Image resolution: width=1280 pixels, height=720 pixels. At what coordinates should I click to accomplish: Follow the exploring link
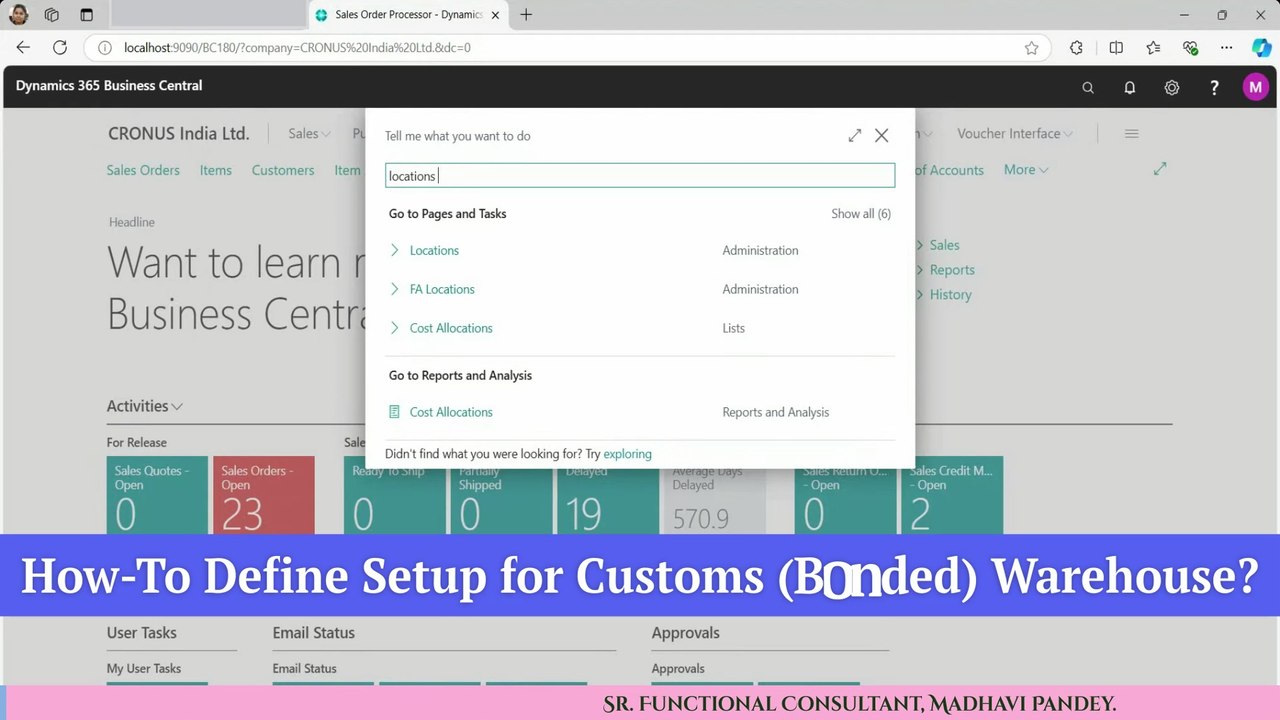627,454
